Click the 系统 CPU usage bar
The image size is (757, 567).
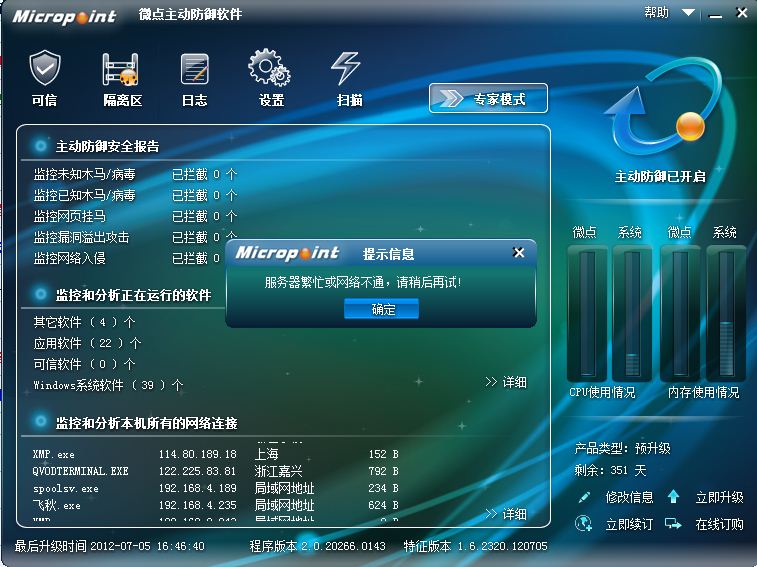632,313
